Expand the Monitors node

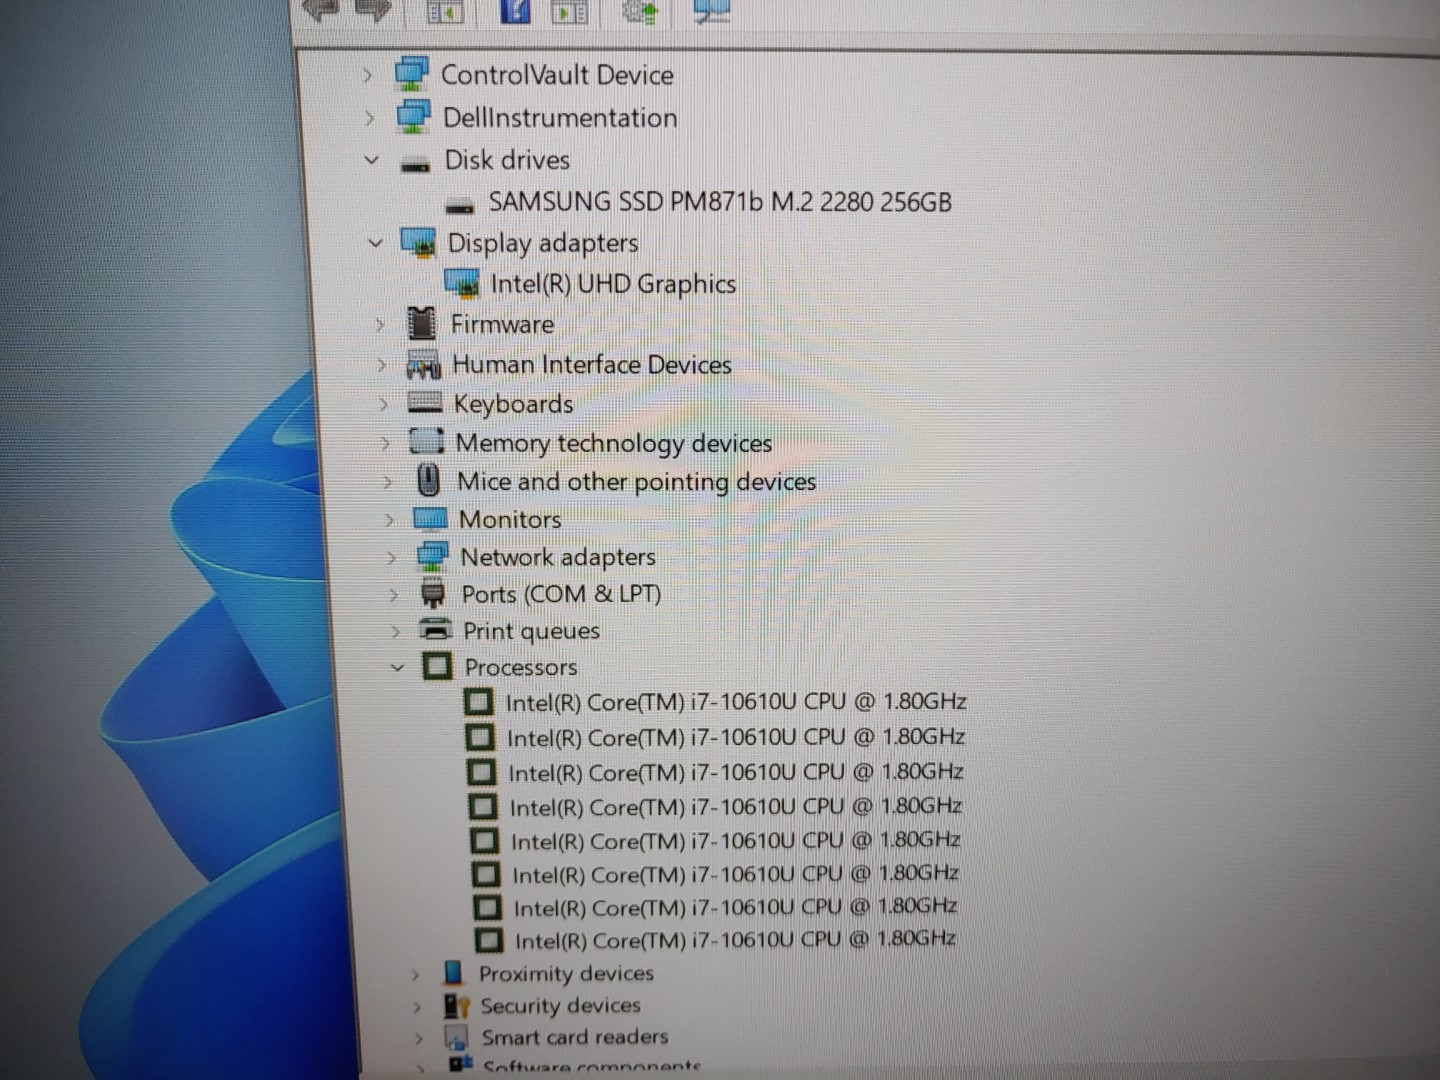(389, 520)
